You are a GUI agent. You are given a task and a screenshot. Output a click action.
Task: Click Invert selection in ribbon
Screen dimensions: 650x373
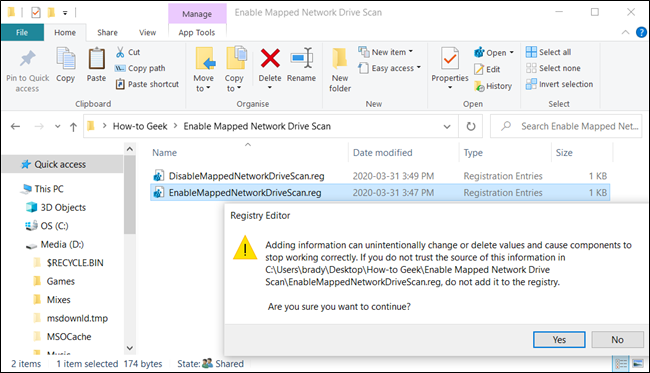pyautogui.click(x=559, y=84)
